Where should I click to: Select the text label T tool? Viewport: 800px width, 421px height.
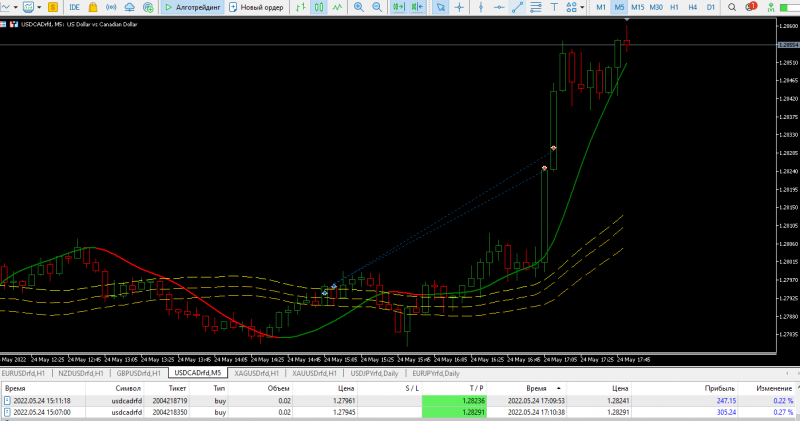(x=554, y=7)
